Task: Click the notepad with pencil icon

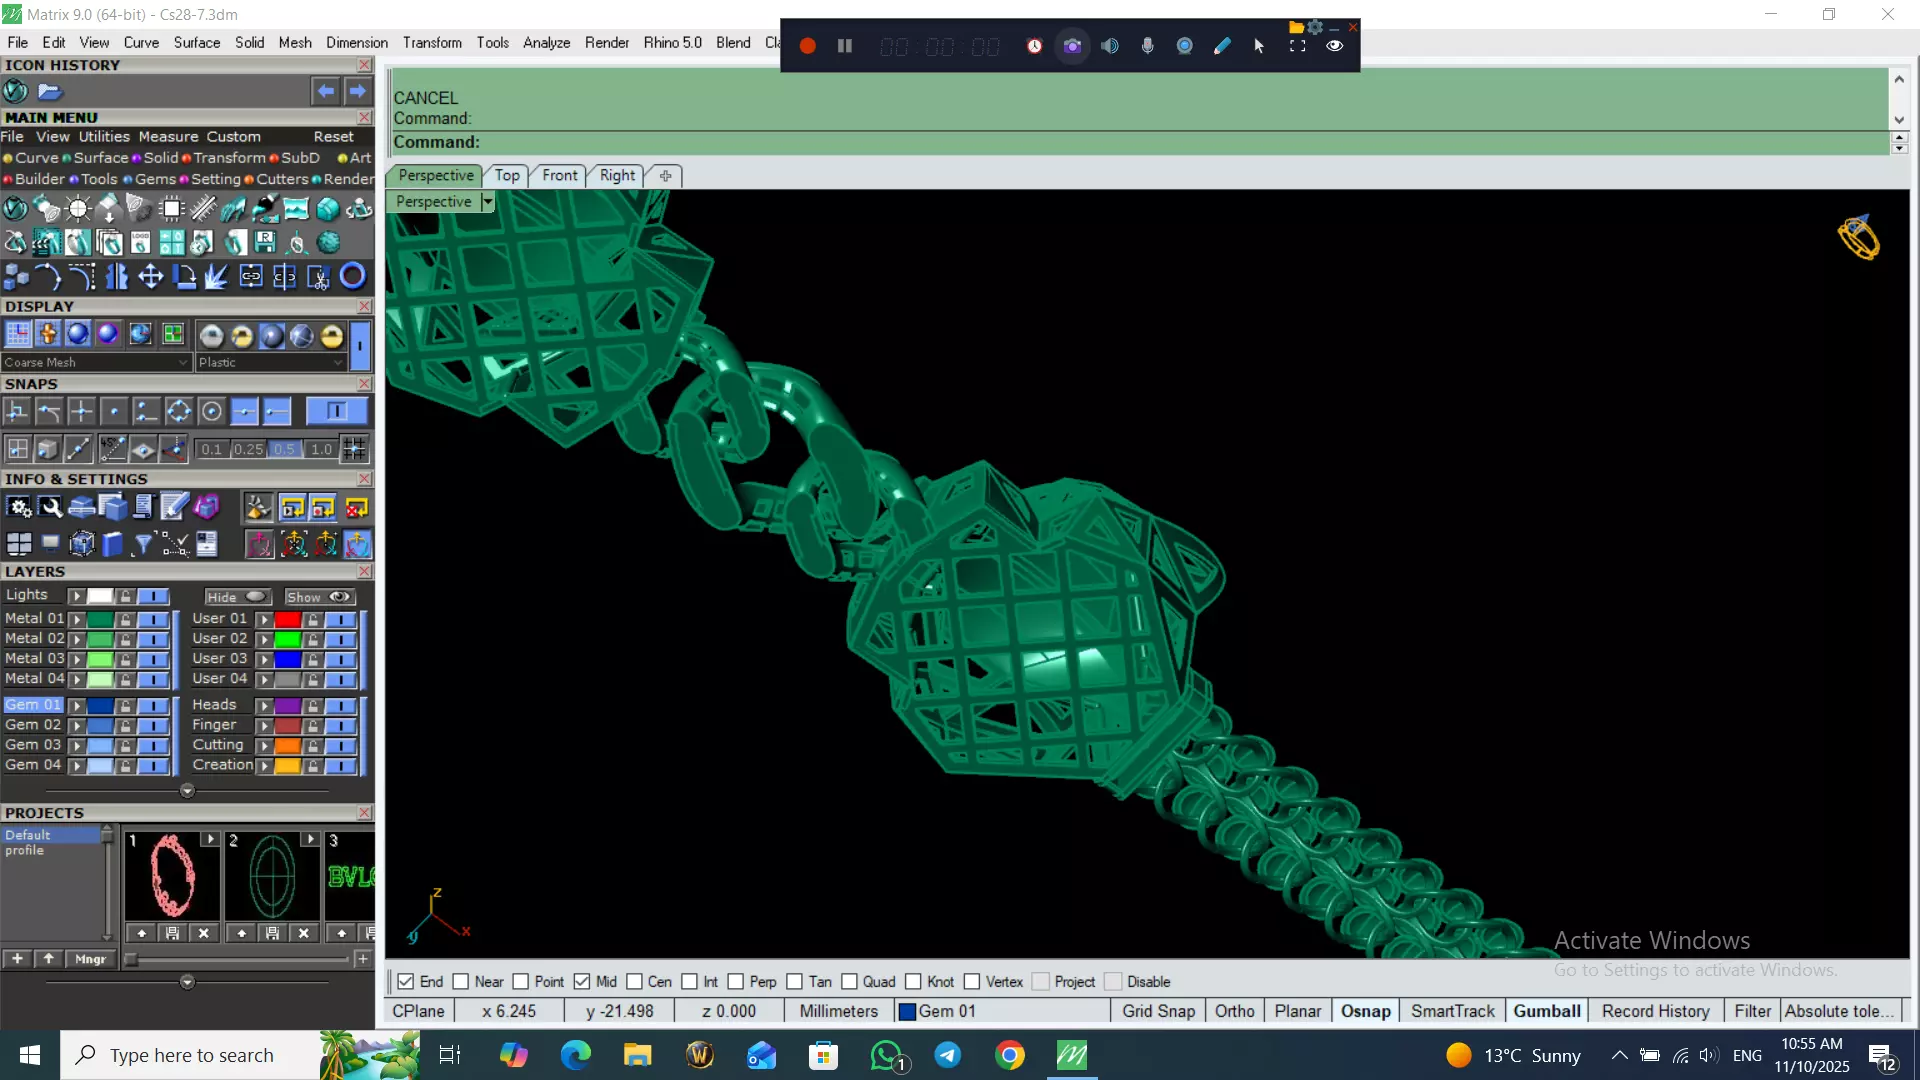Action: pyautogui.click(x=174, y=508)
